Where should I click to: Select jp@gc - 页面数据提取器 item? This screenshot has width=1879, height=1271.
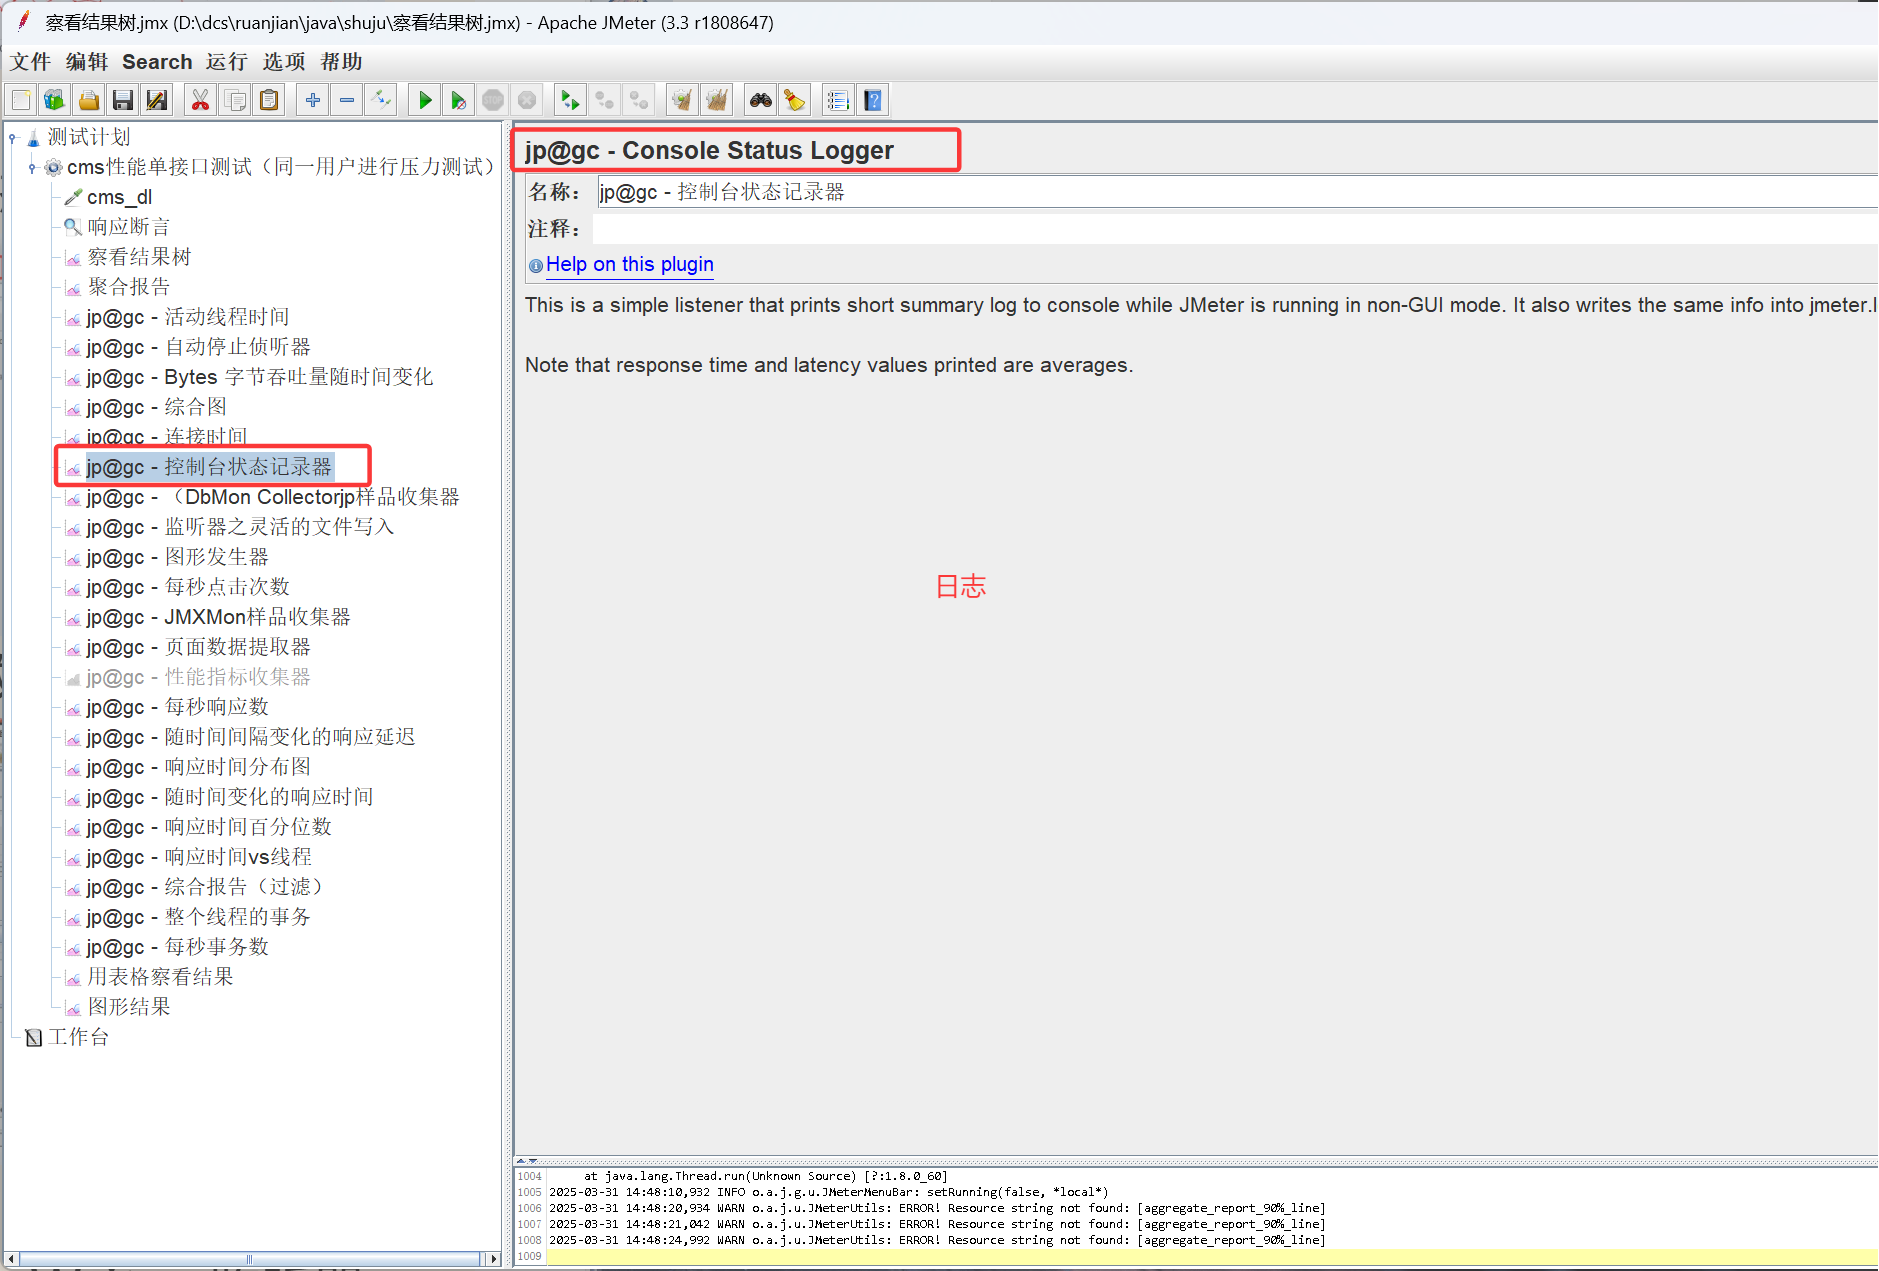pyautogui.click(x=198, y=647)
